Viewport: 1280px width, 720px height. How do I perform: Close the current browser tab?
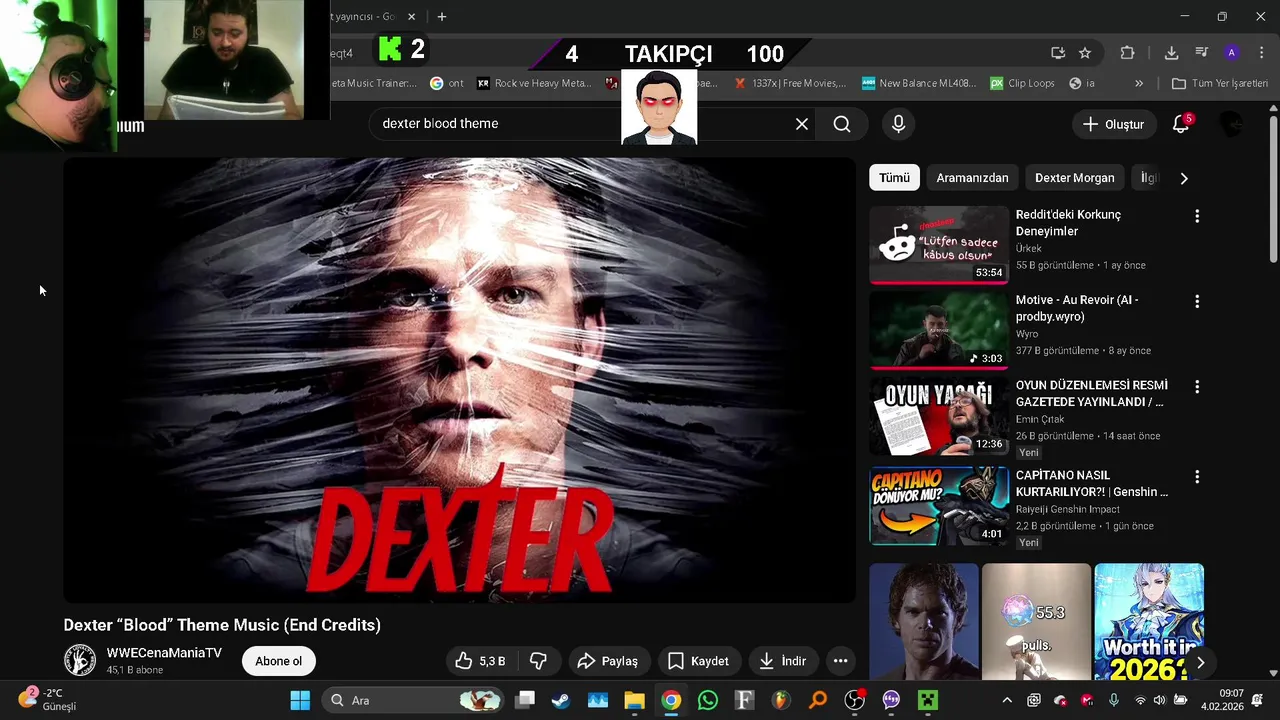(411, 16)
